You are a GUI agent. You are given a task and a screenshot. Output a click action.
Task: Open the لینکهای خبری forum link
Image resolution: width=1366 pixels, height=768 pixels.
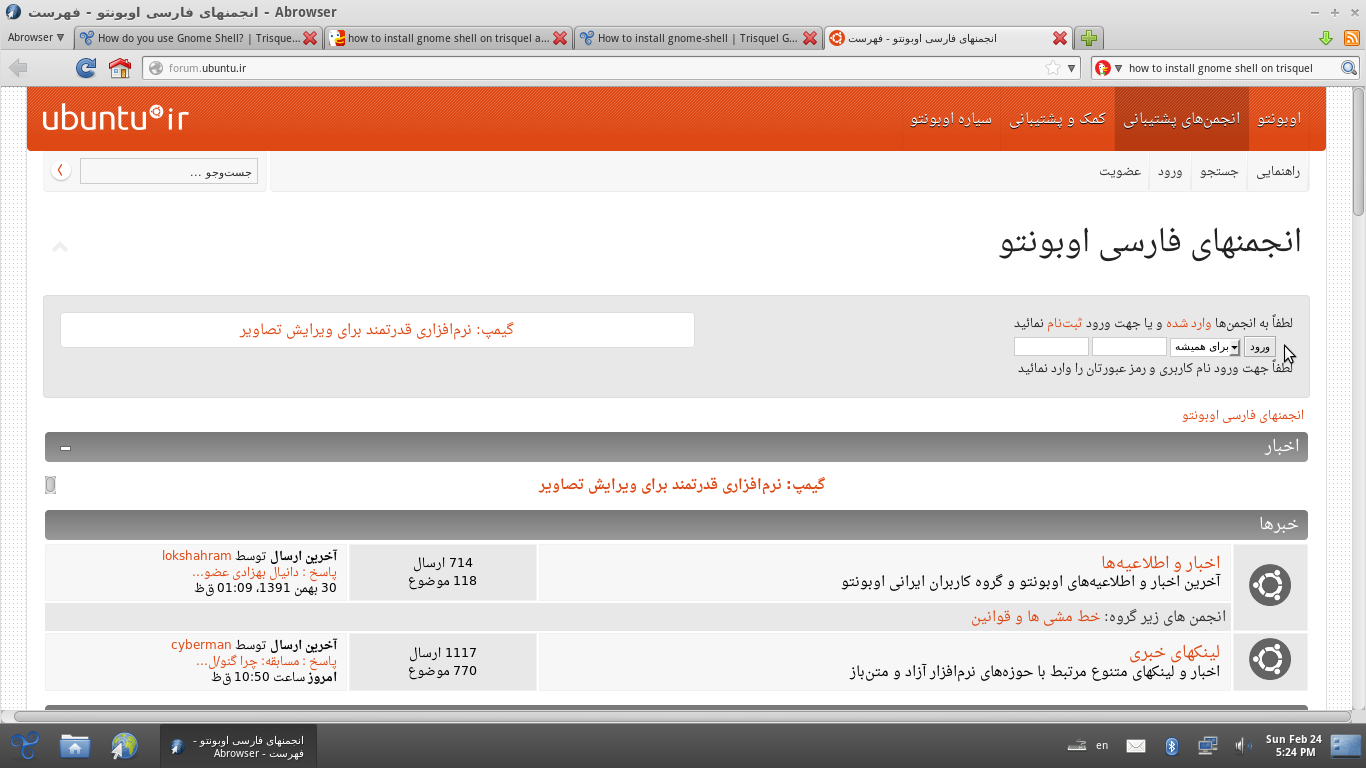click(1175, 653)
